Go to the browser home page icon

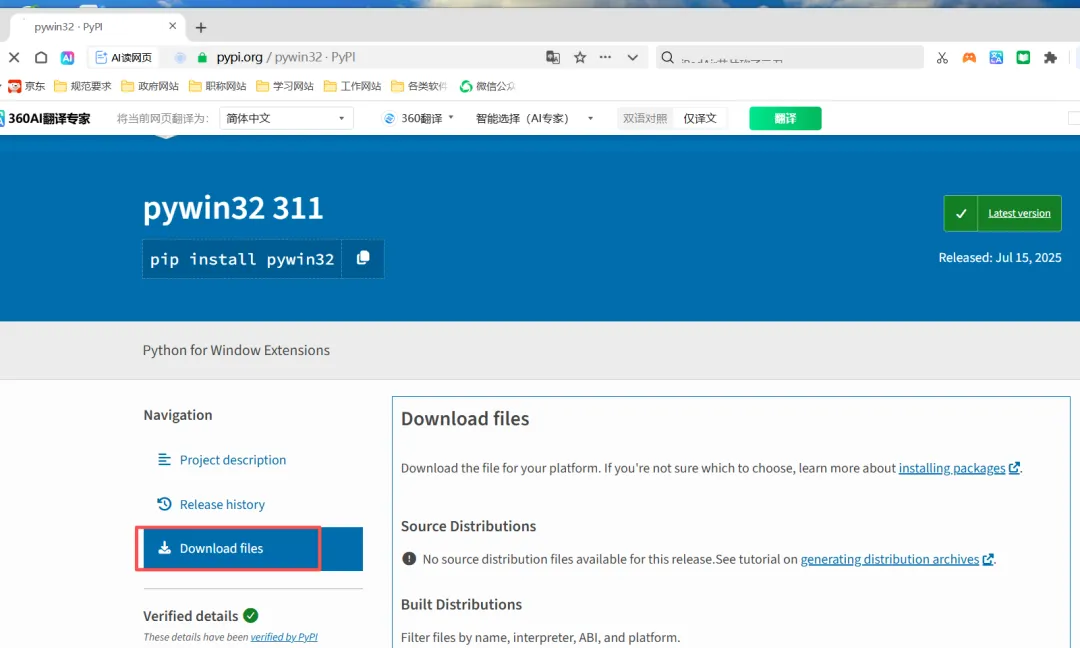41,57
